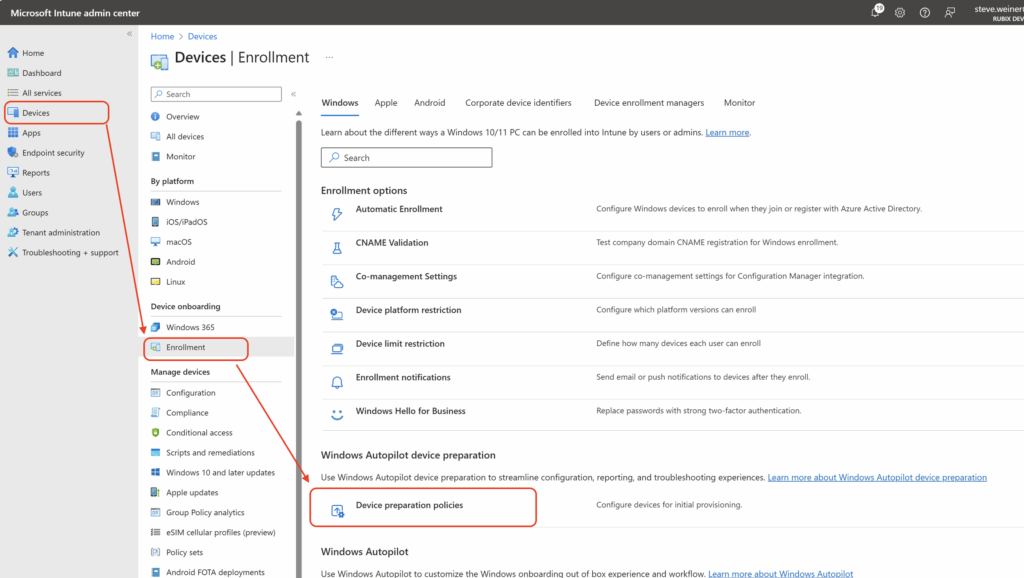Open Scripts and remediations

coord(210,453)
